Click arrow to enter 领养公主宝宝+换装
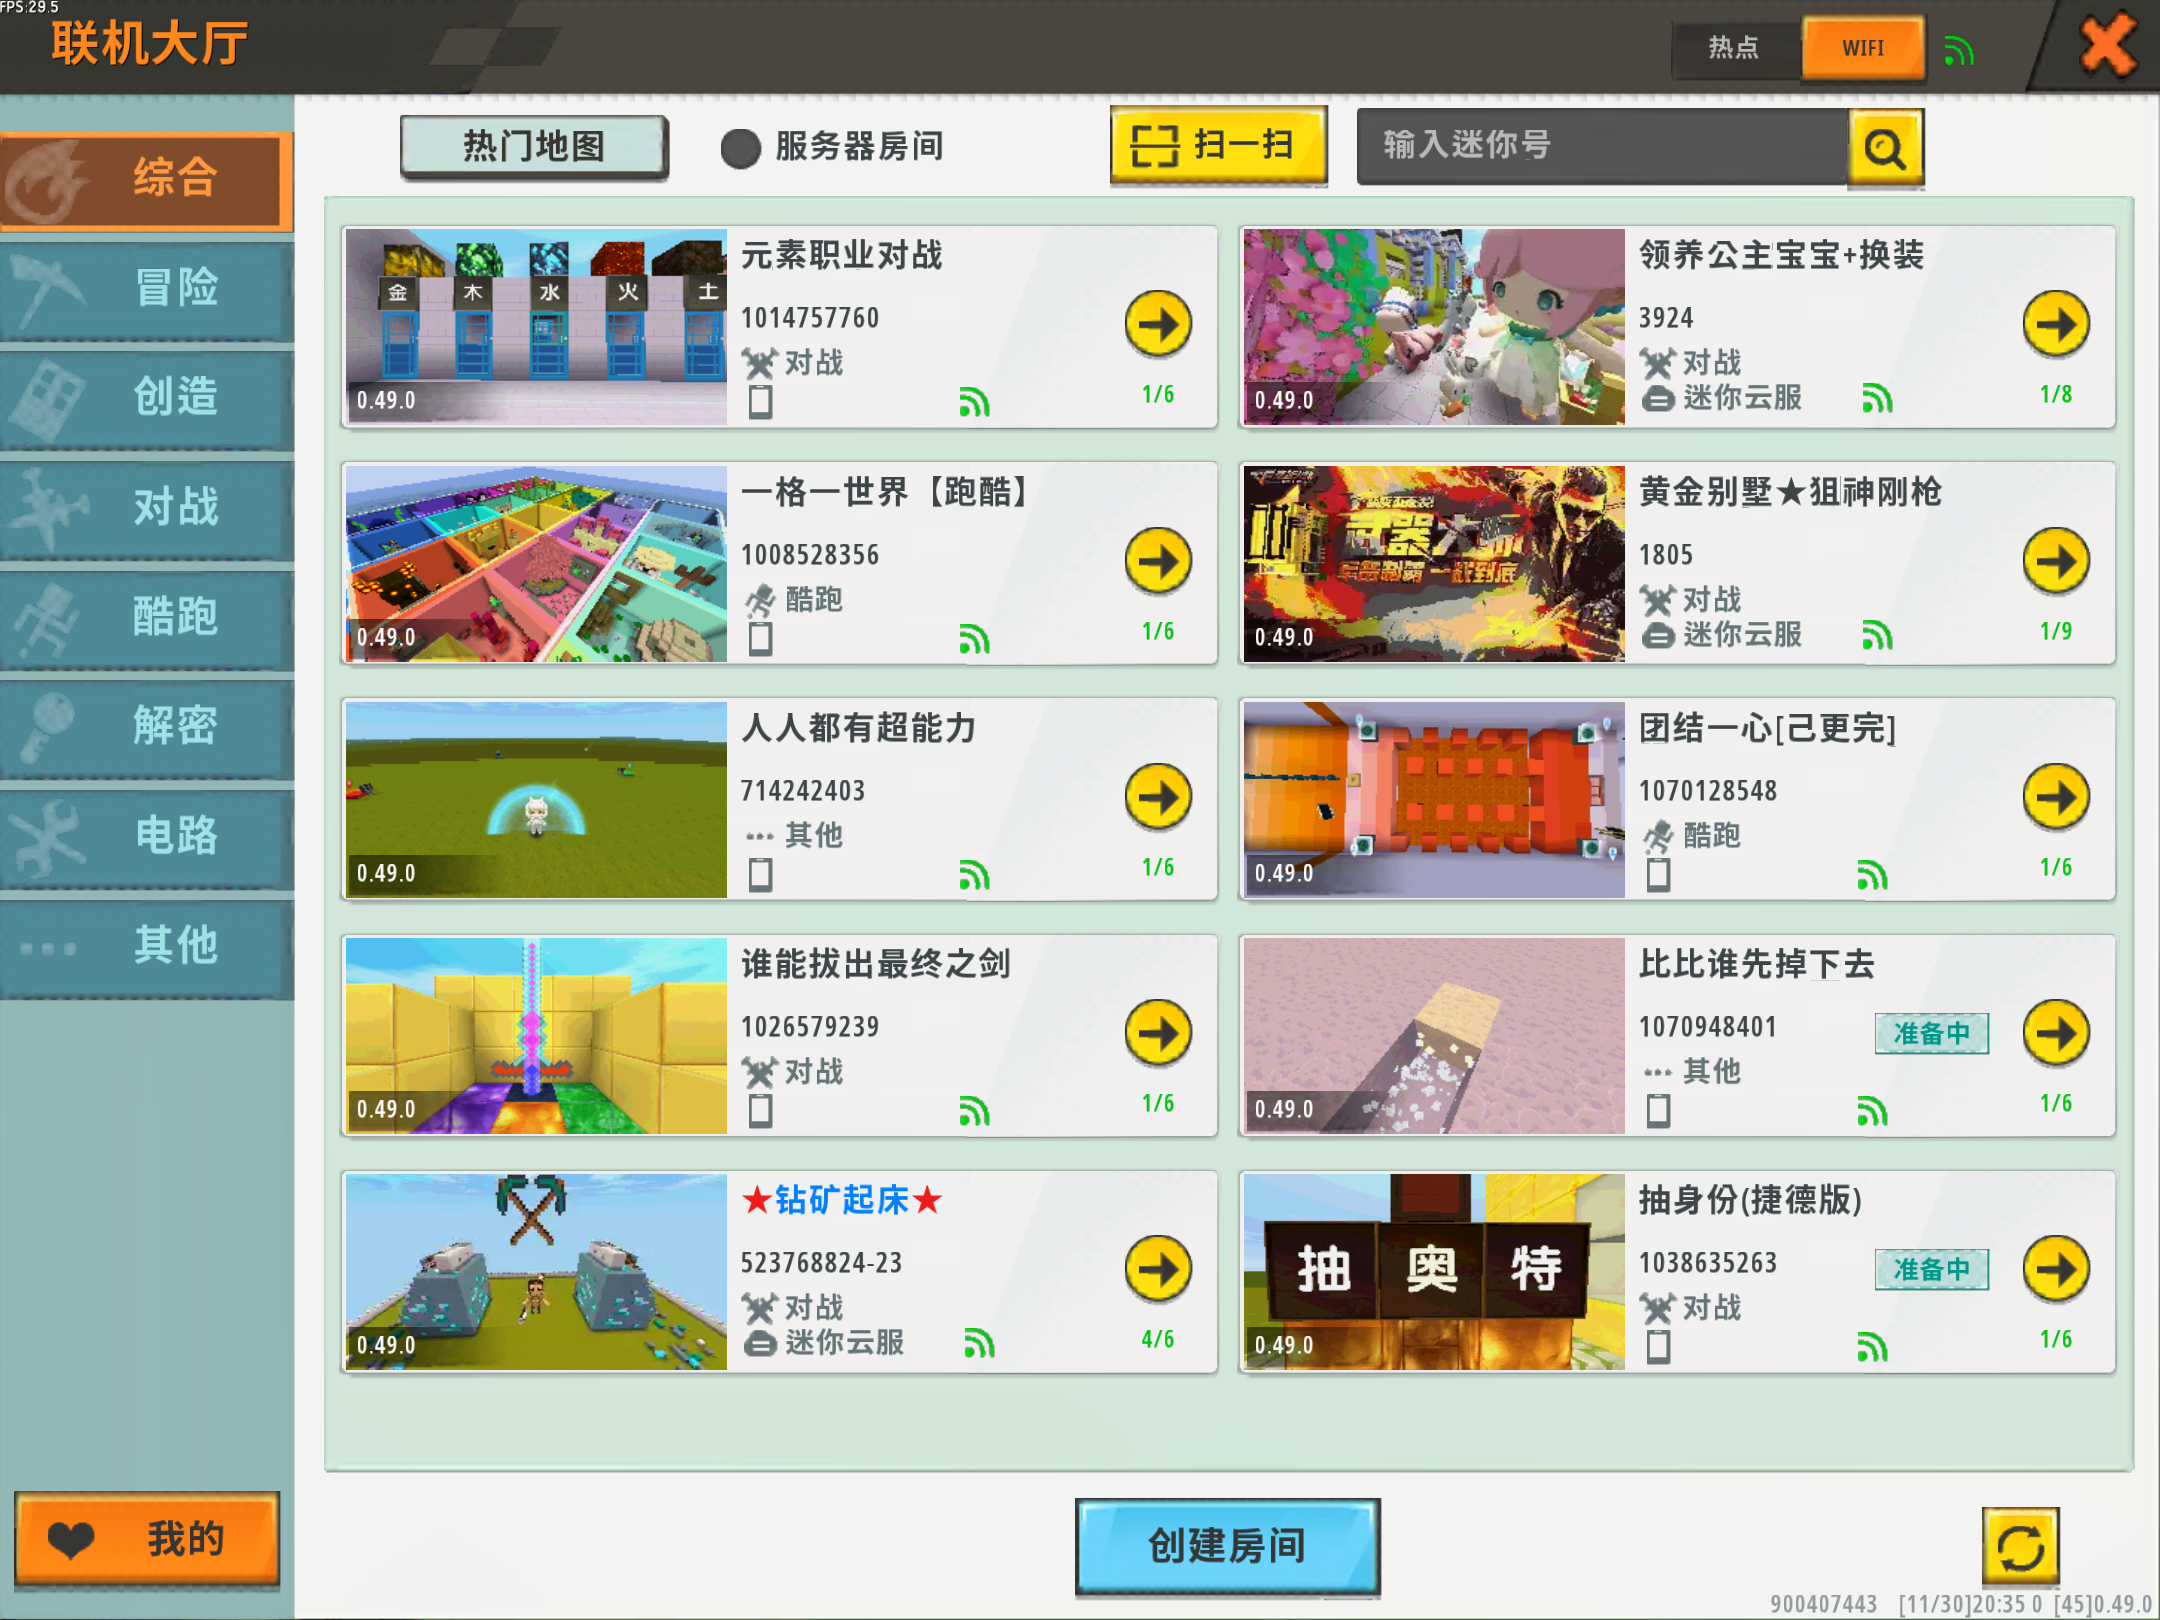The image size is (2160, 1620). pyautogui.click(x=2056, y=324)
